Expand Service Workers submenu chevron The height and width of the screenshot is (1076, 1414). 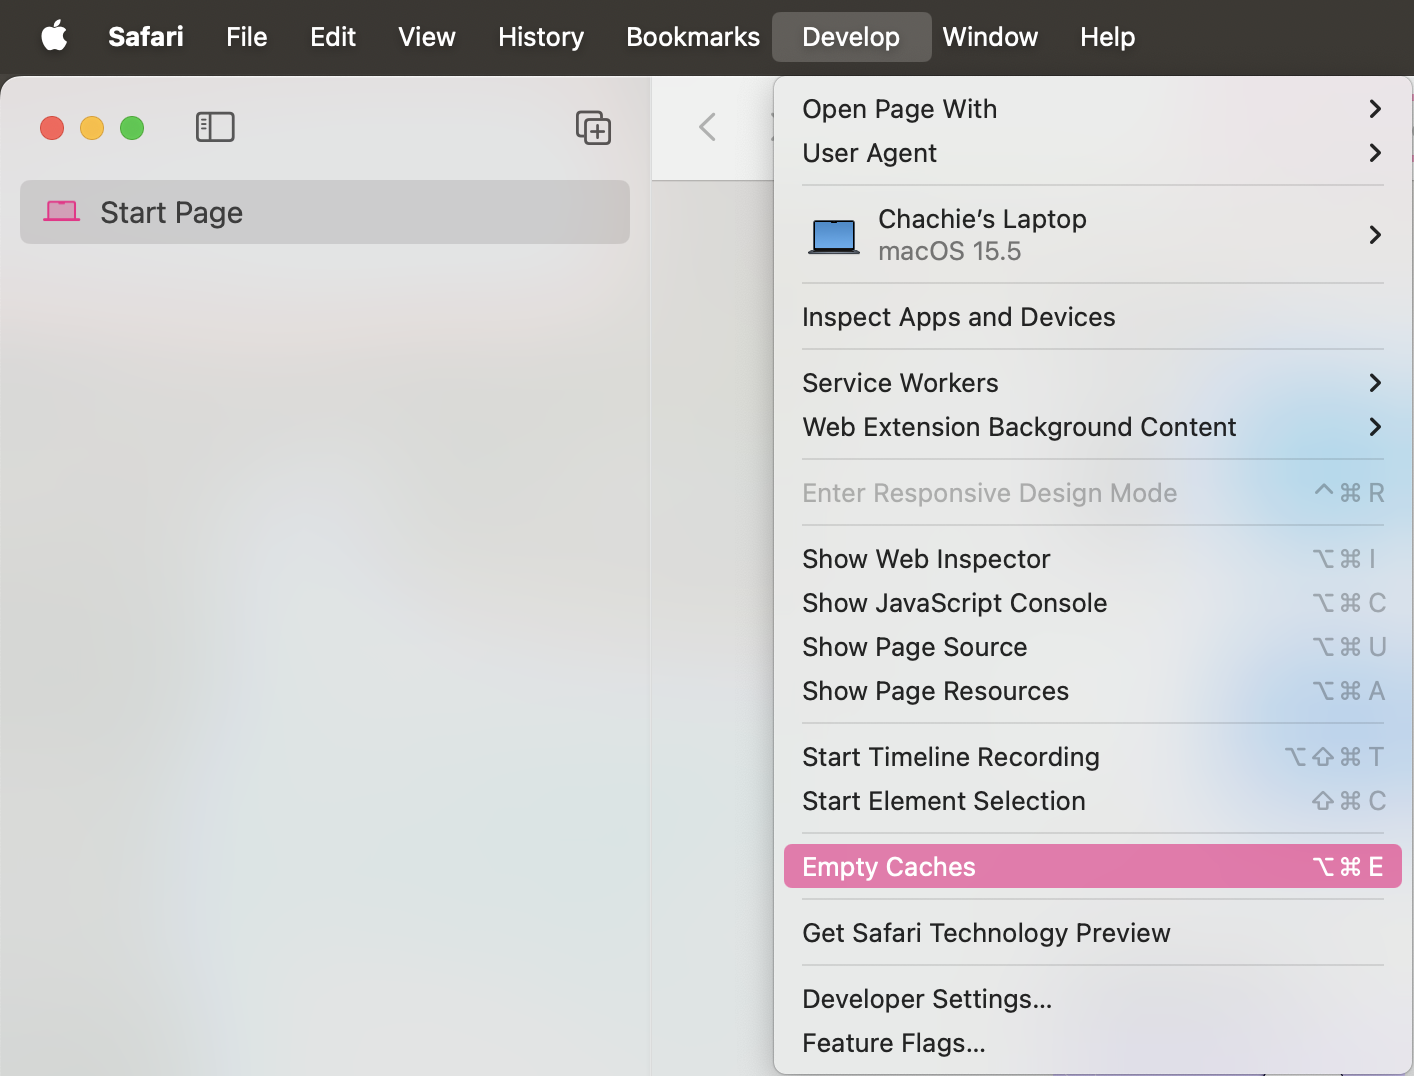point(1375,383)
